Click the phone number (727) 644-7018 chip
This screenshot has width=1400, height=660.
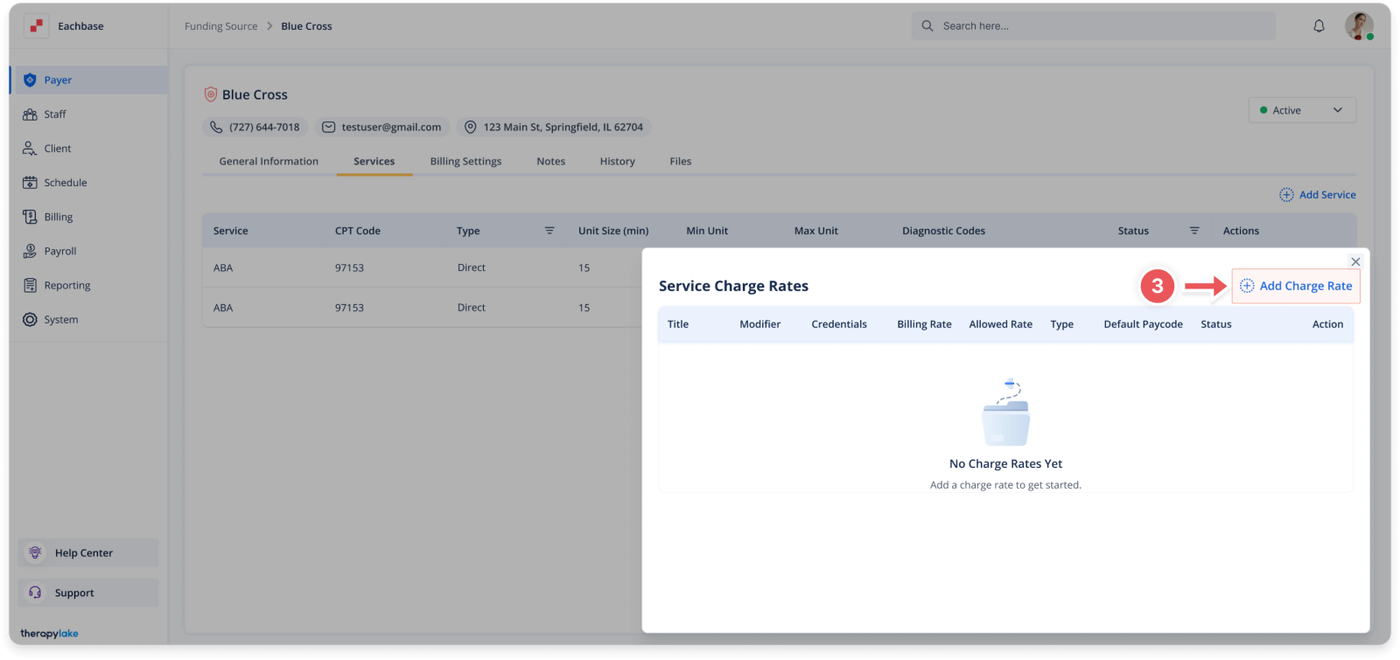[x=255, y=127]
